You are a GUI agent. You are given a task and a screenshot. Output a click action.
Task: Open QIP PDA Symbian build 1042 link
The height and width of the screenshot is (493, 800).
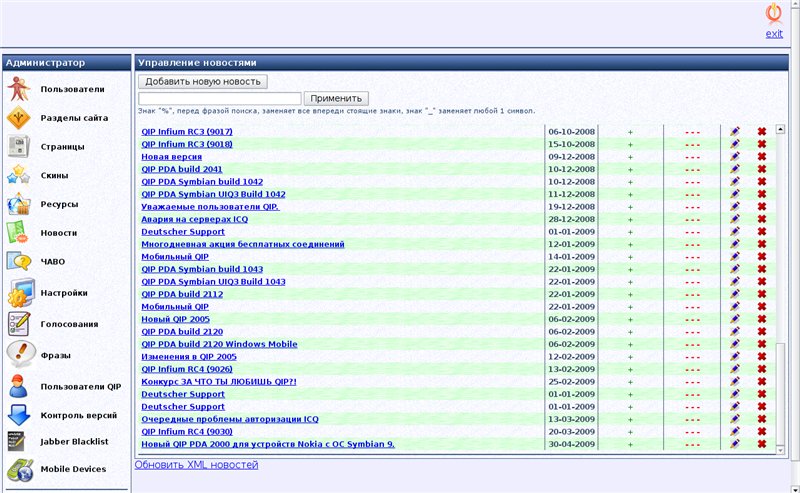point(202,182)
